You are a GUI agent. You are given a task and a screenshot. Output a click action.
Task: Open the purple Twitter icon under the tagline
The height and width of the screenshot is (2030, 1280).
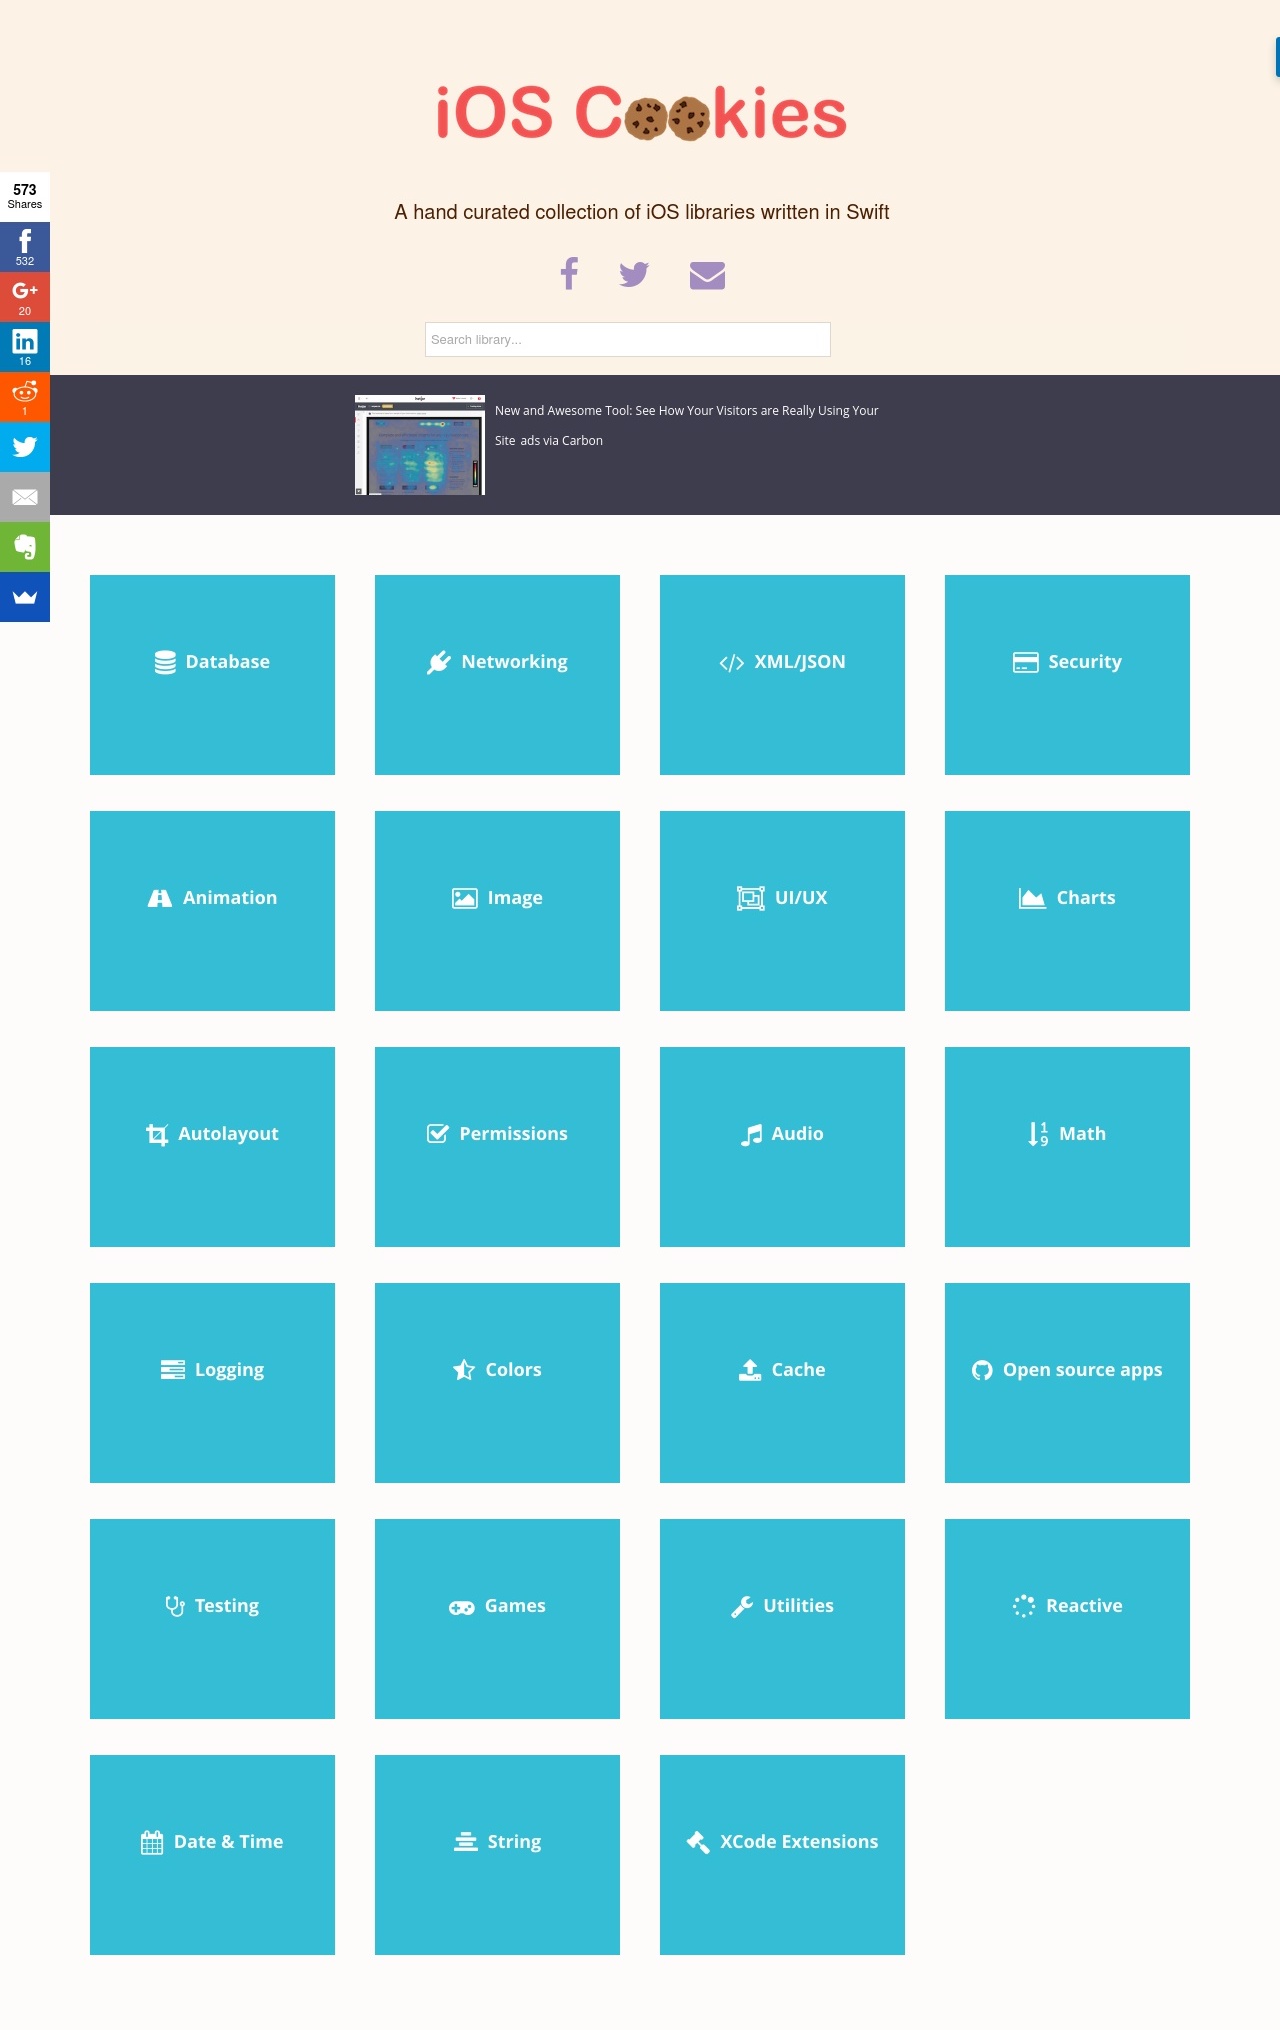634,274
